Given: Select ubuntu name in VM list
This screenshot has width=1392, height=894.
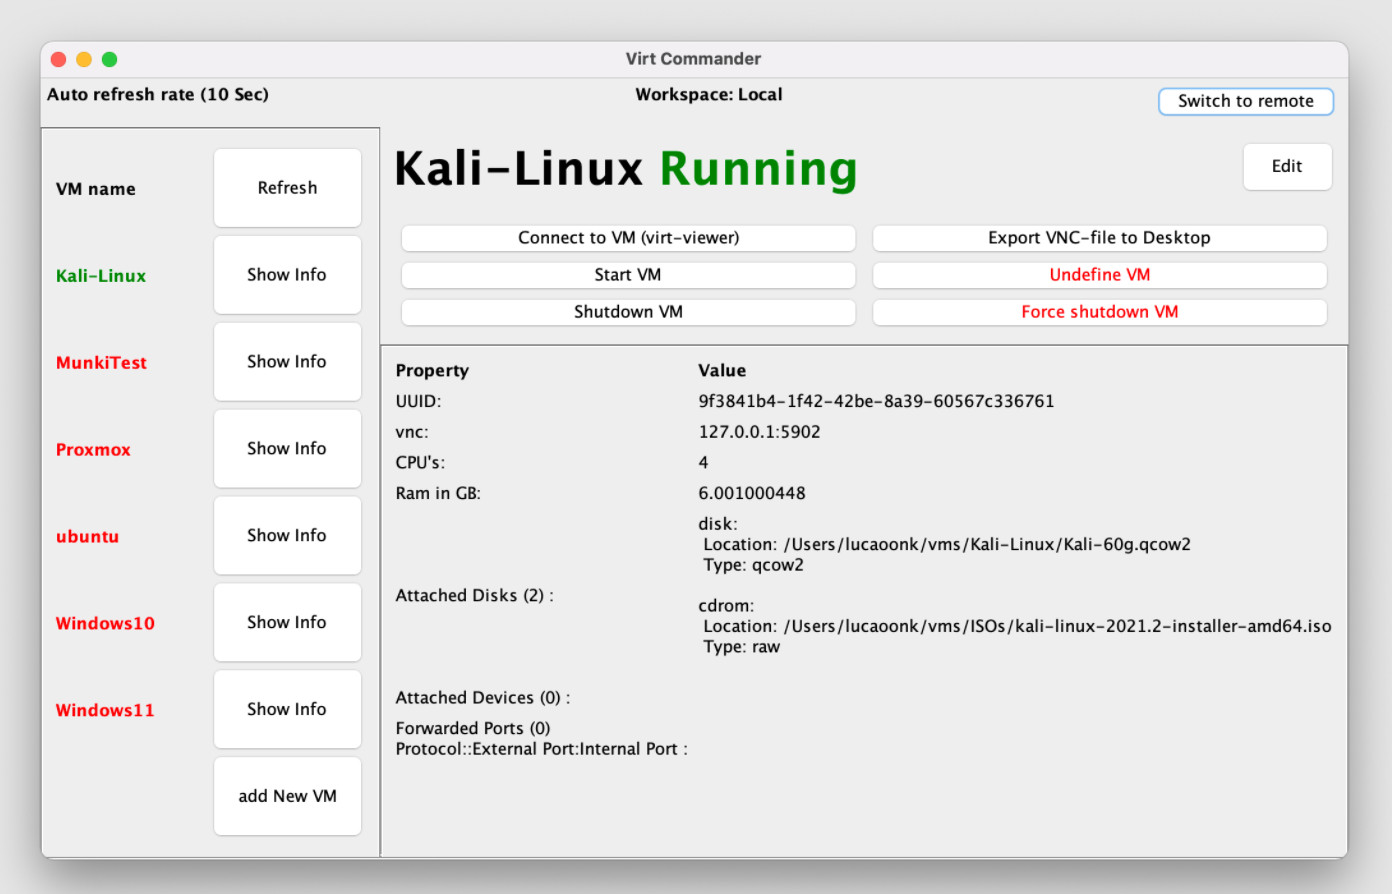Looking at the screenshot, I should (87, 537).
